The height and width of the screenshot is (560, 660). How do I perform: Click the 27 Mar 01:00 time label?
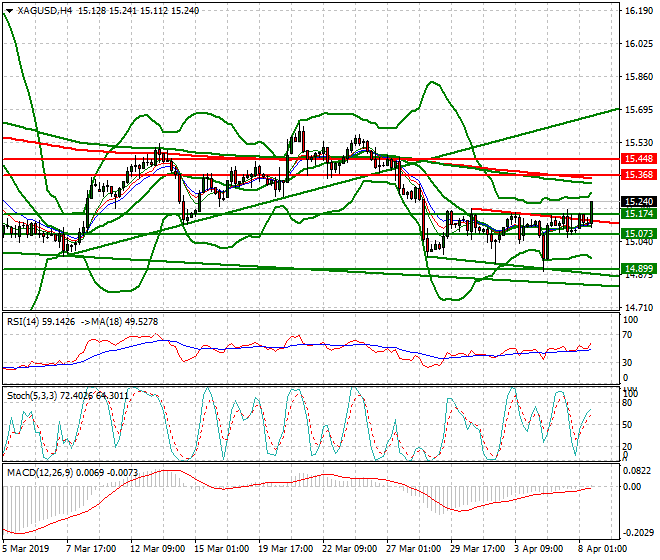[414, 549]
